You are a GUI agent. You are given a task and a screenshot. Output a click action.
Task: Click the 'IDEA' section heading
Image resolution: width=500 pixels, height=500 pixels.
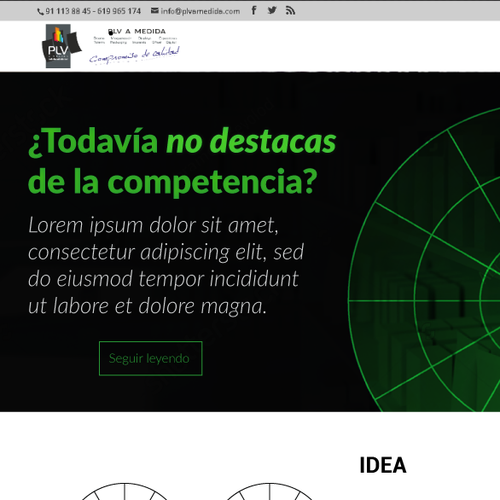point(383,465)
